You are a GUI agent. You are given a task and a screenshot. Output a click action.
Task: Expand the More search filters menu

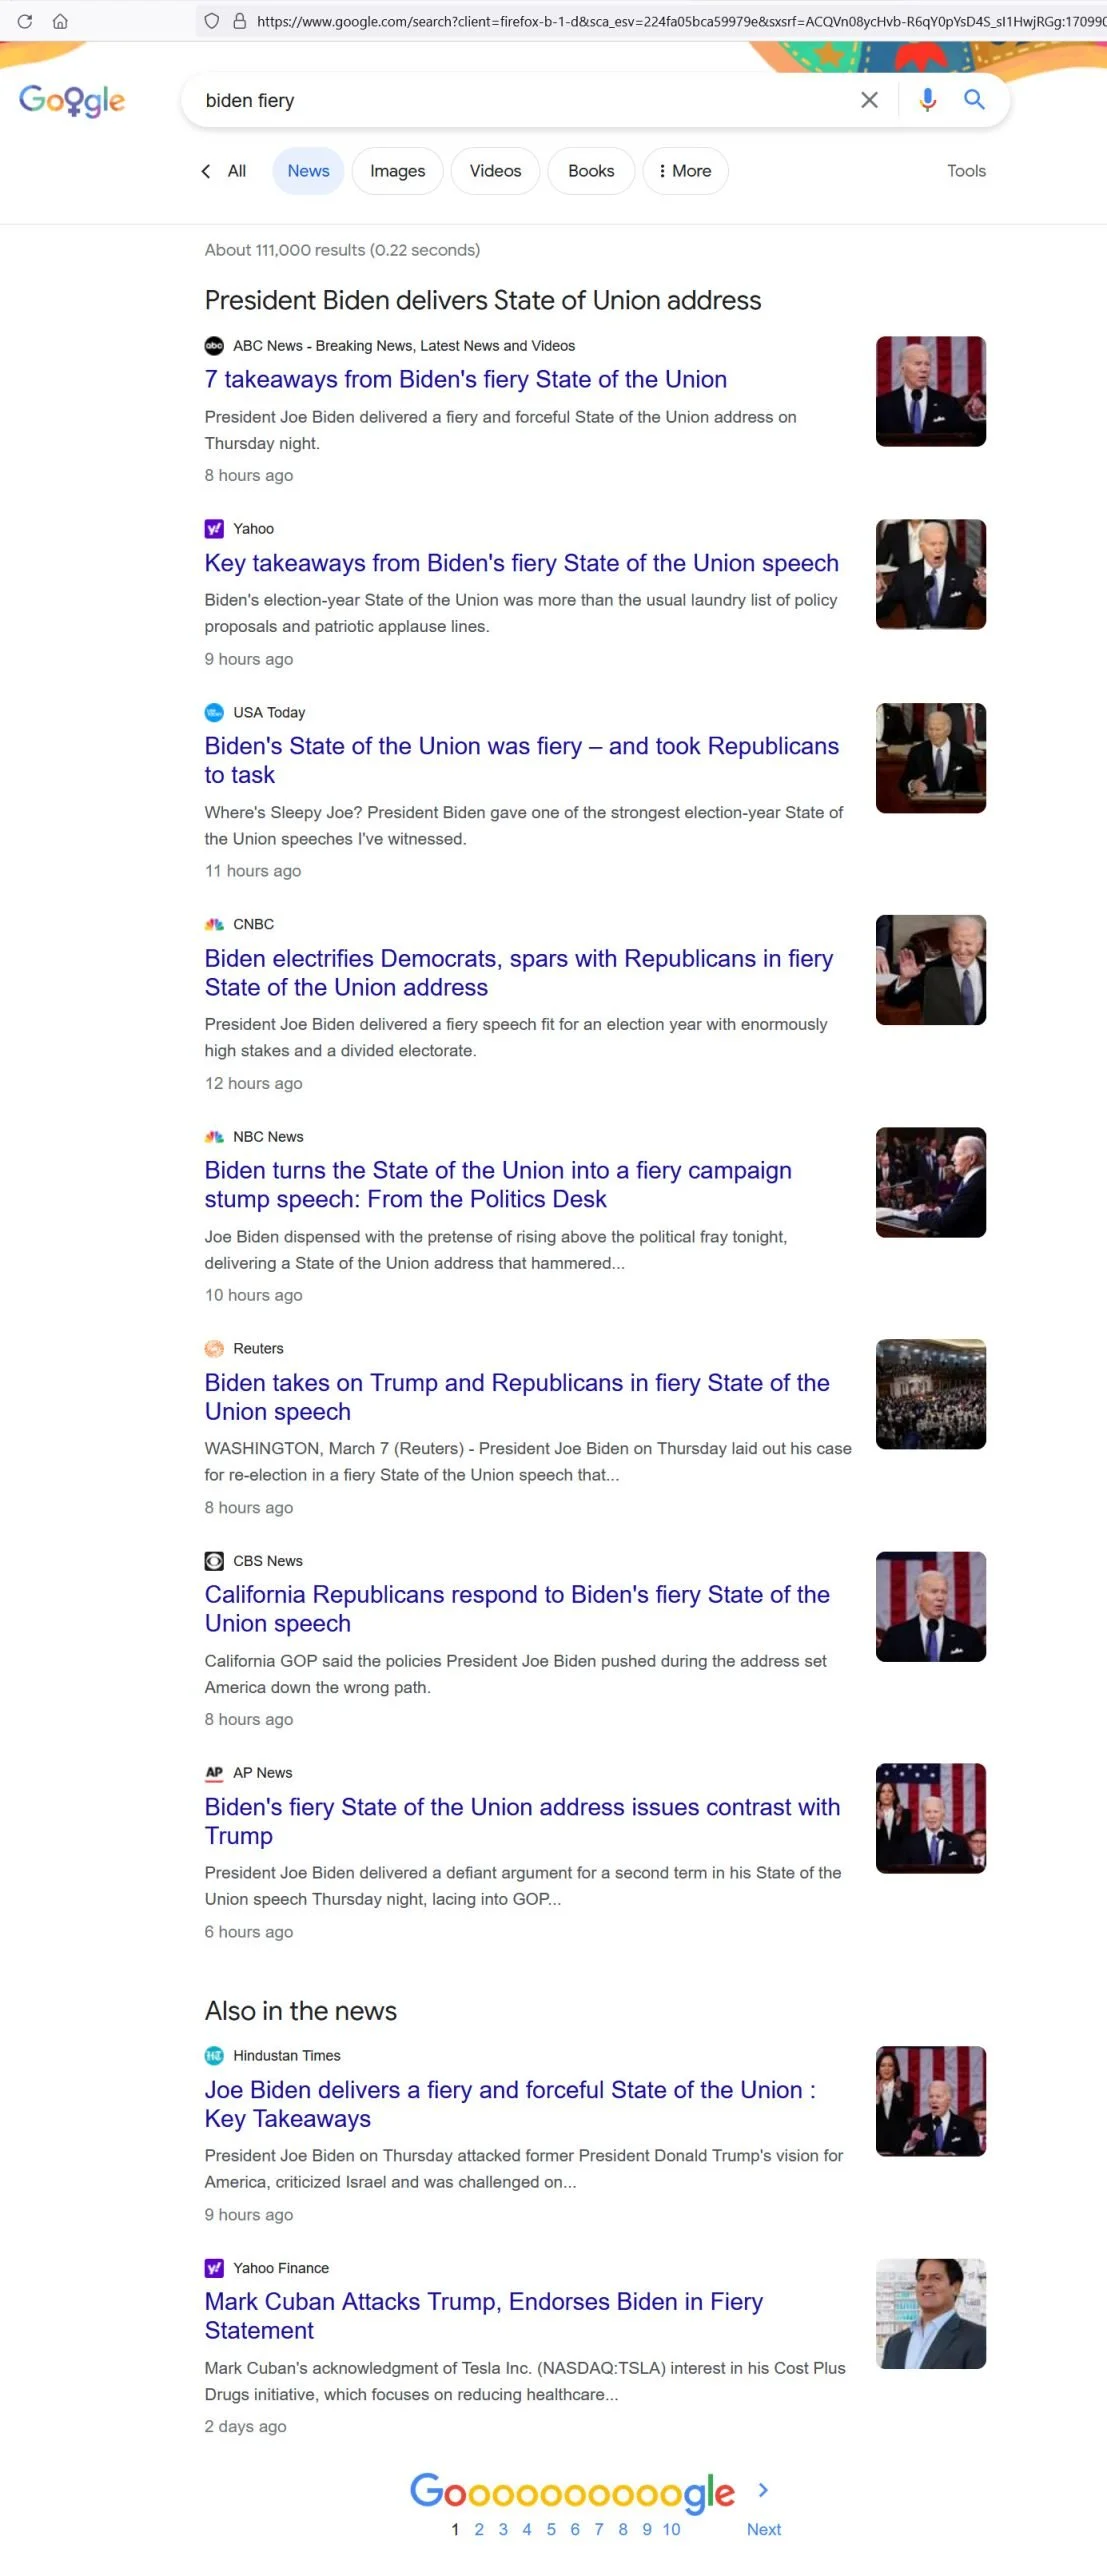coord(685,171)
